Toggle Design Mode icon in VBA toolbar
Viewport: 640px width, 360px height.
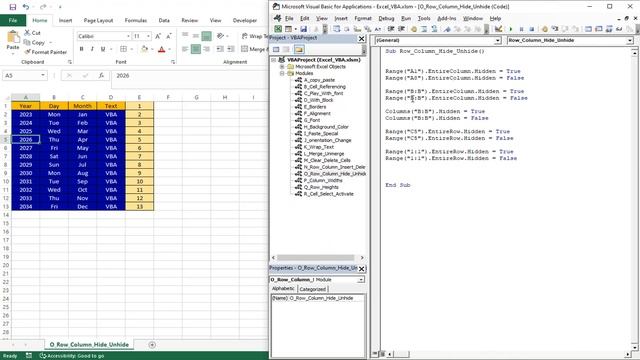point(498,29)
